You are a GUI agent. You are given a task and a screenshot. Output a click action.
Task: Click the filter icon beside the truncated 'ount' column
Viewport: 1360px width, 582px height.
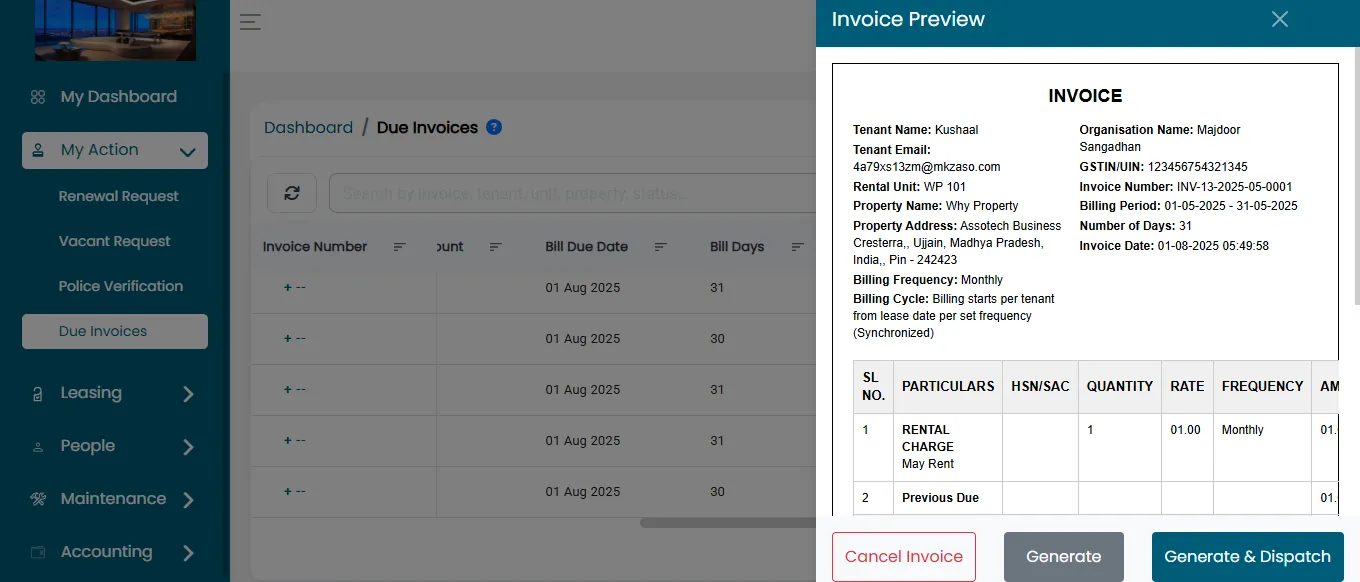(496, 247)
